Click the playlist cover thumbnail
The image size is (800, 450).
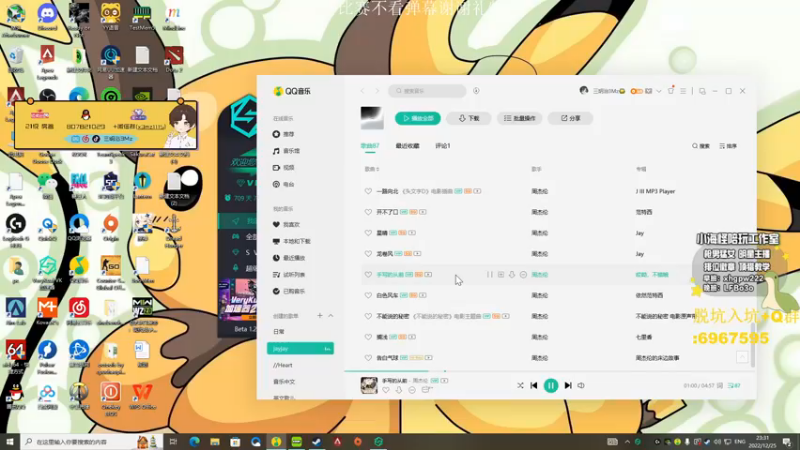(371, 118)
